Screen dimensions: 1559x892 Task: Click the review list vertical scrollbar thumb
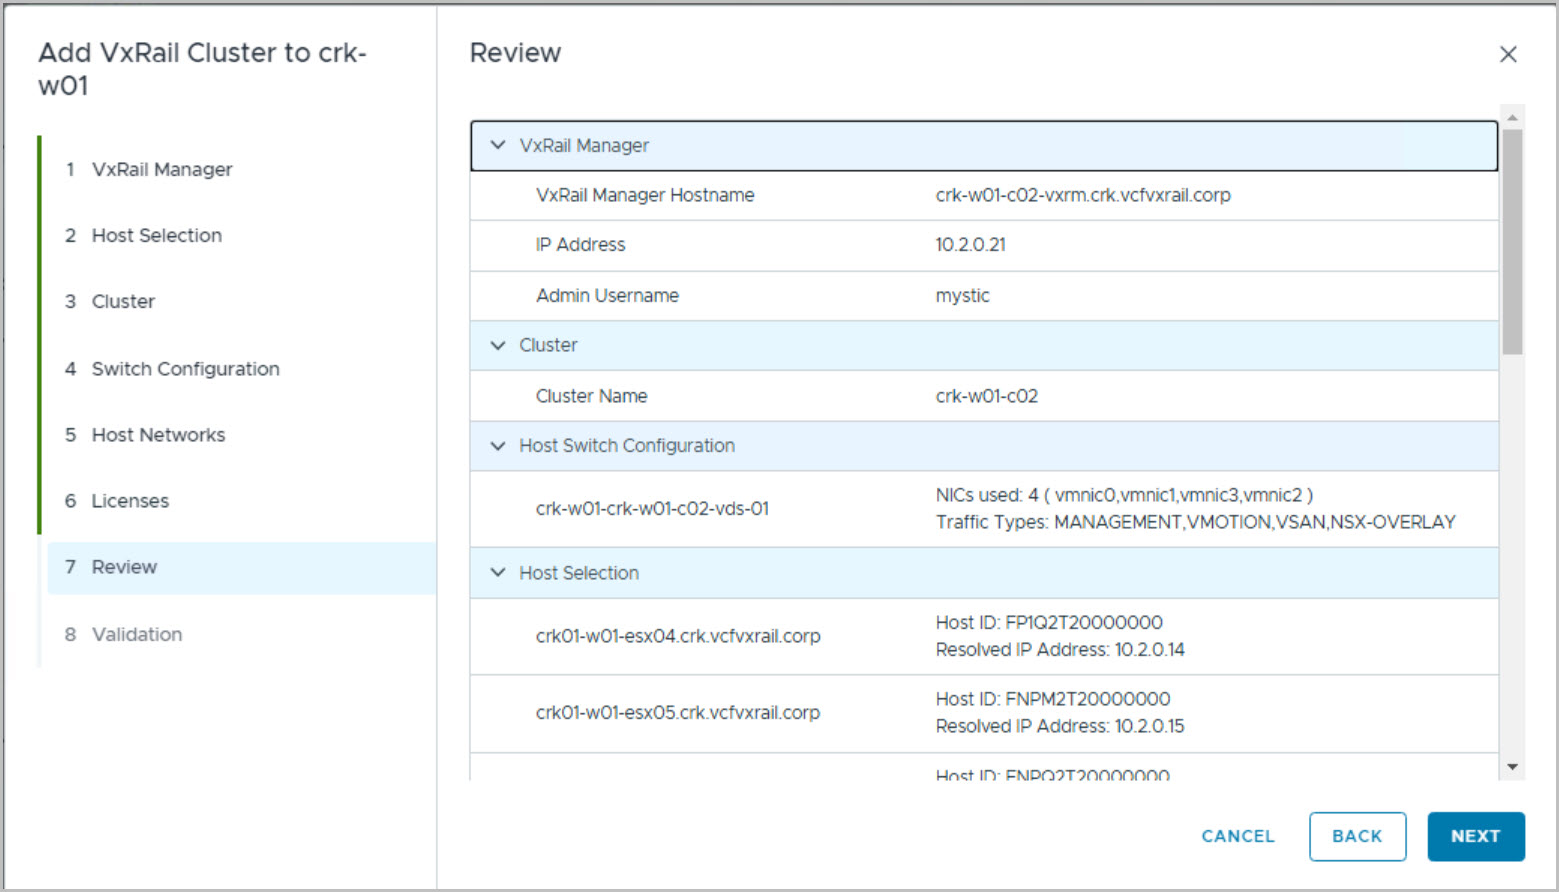[x=1512, y=240]
